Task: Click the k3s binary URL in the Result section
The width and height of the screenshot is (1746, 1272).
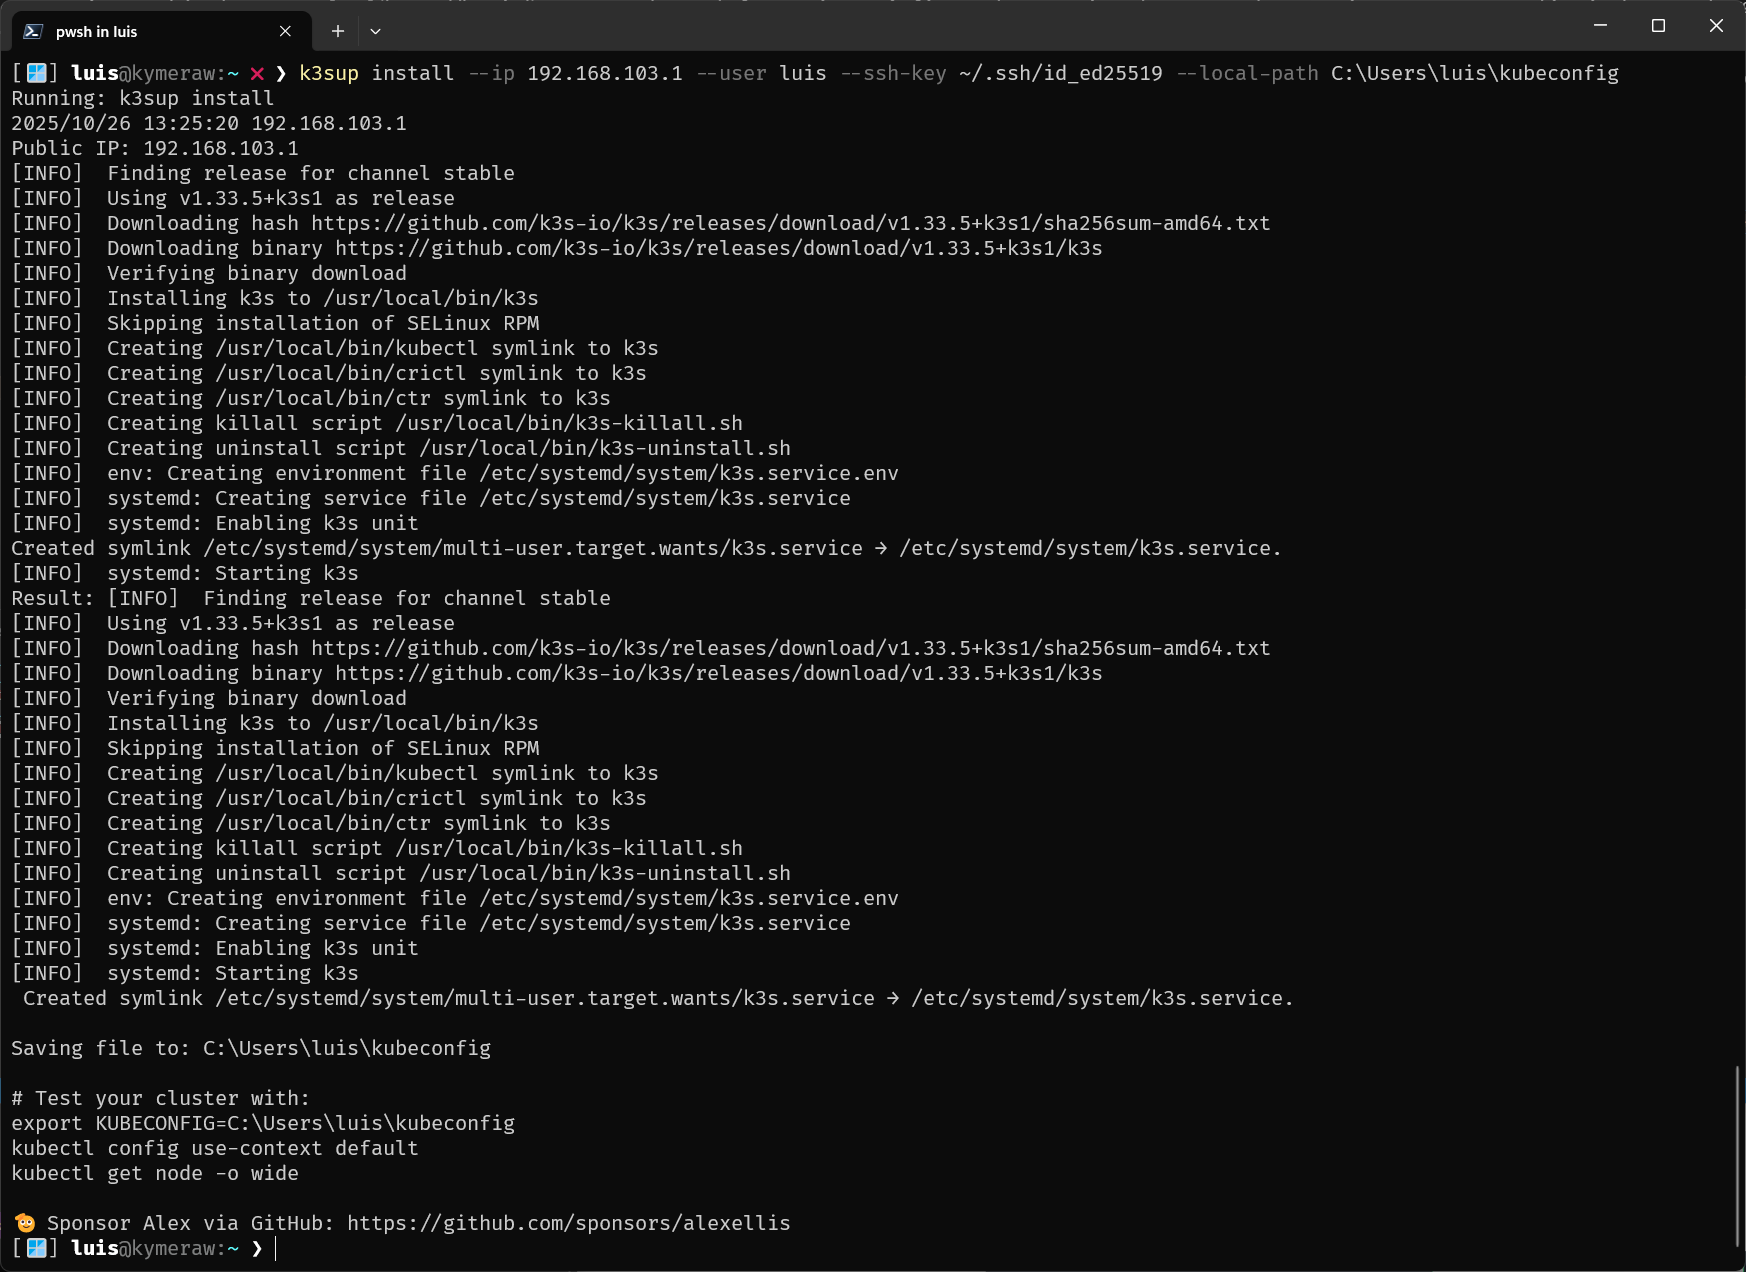Action: pos(718,673)
